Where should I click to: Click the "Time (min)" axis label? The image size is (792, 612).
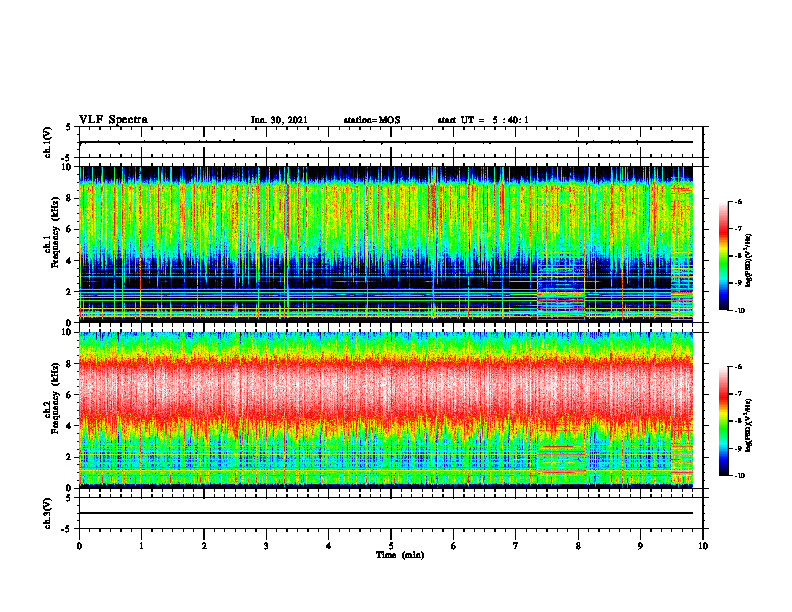pyautogui.click(x=400, y=555)
